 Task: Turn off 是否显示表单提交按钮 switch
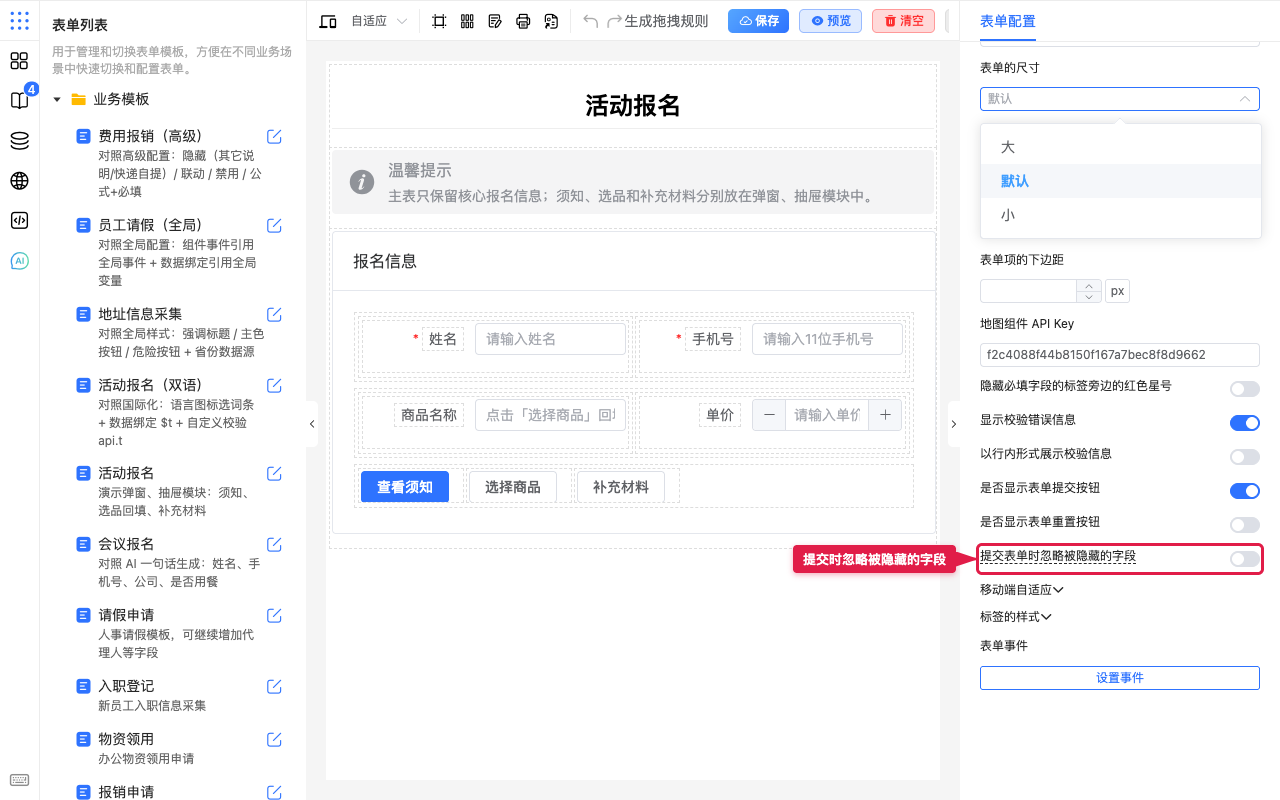pos(1244,491)
